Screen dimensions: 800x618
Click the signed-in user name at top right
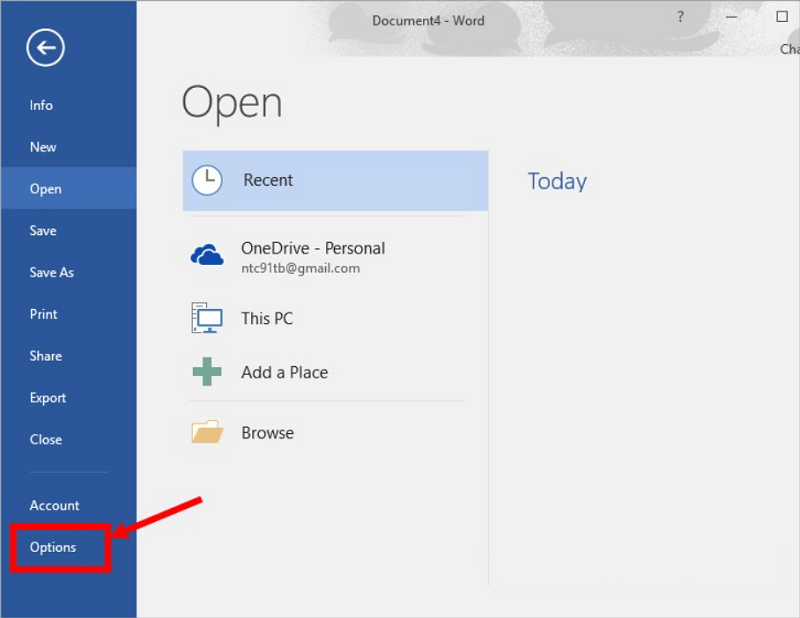click(789, 49)
